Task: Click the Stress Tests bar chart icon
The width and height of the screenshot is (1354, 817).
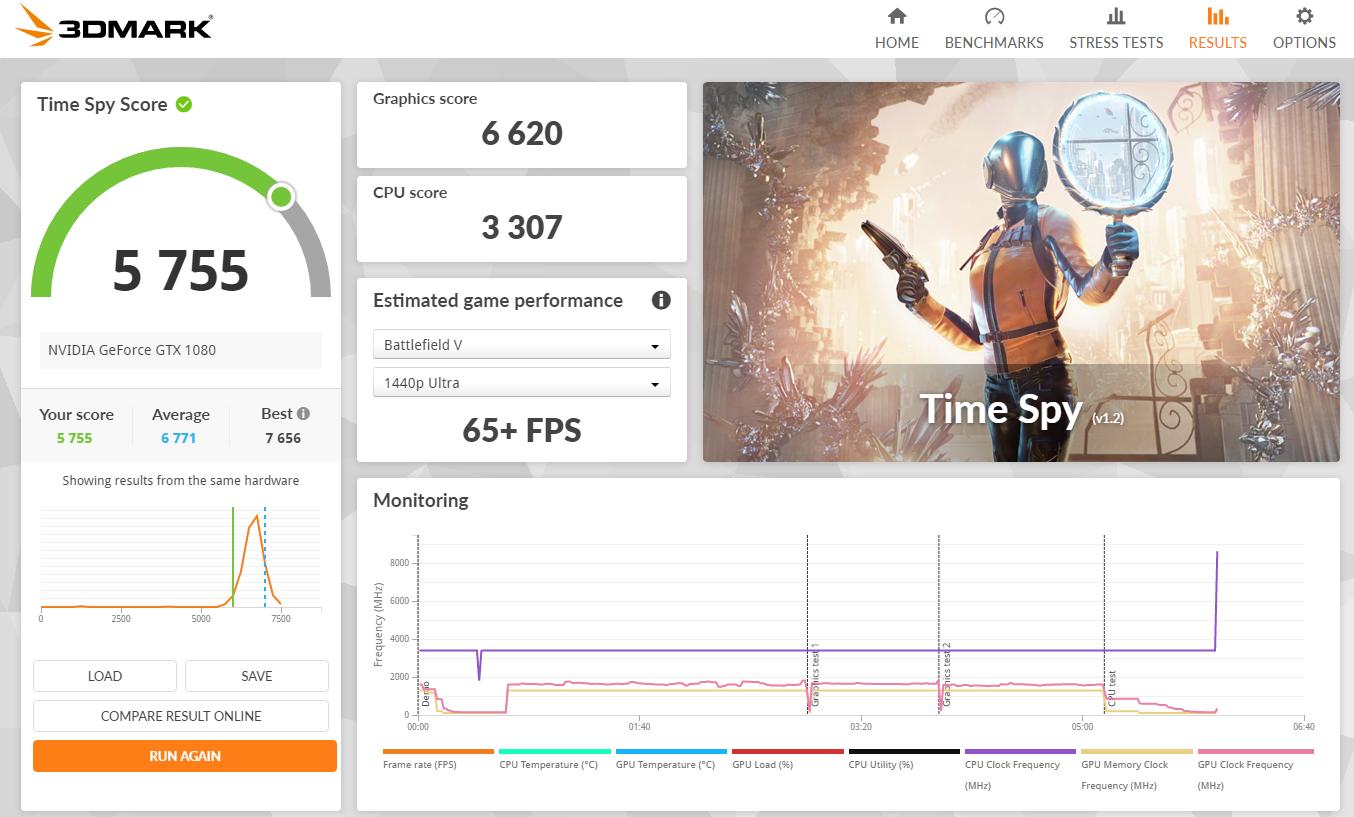Action: point(1116,16)
